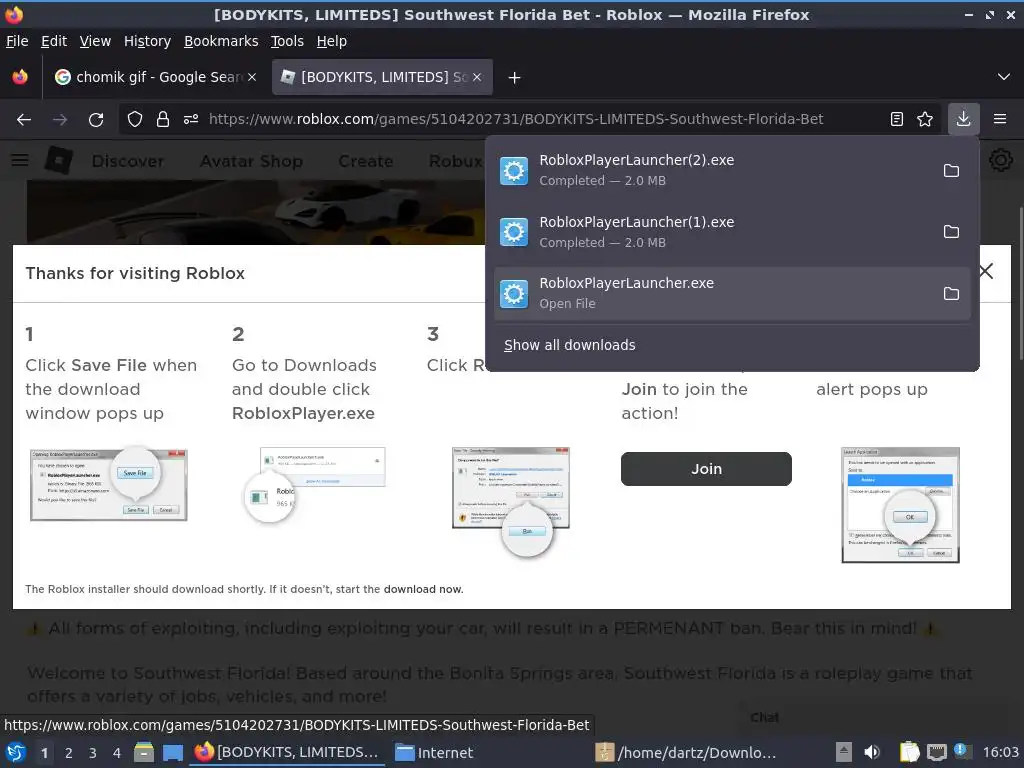Open the network monitor tray icon
This screenshot has height=768, width=1024.
tap(936, 752)
